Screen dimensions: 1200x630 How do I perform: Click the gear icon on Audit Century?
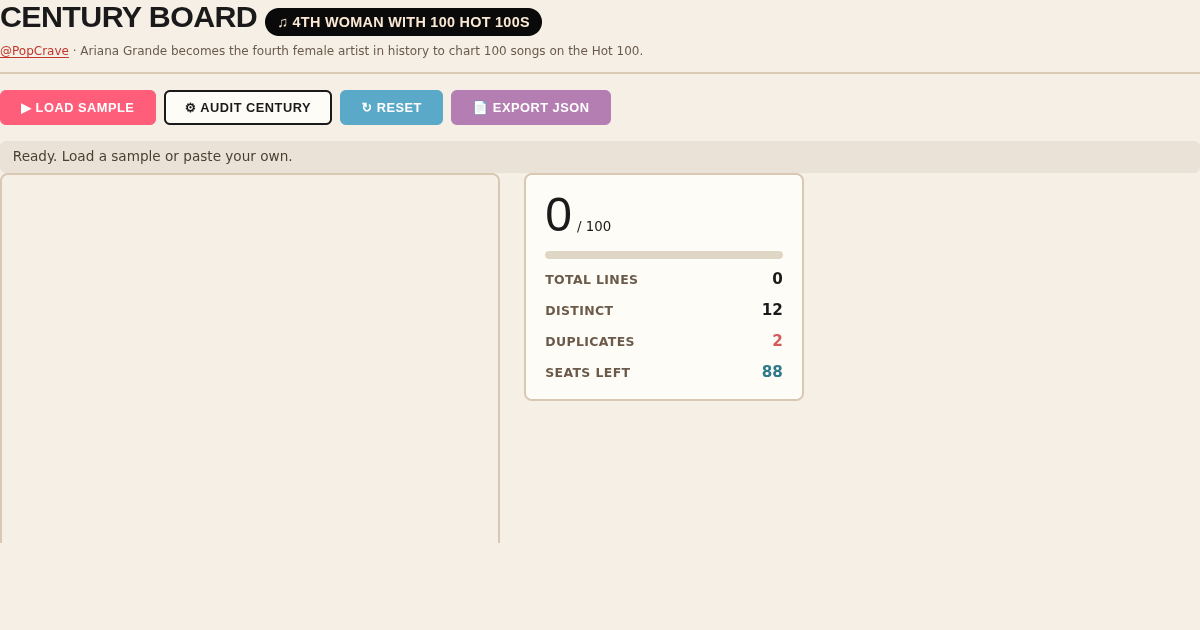click(190, 108)
